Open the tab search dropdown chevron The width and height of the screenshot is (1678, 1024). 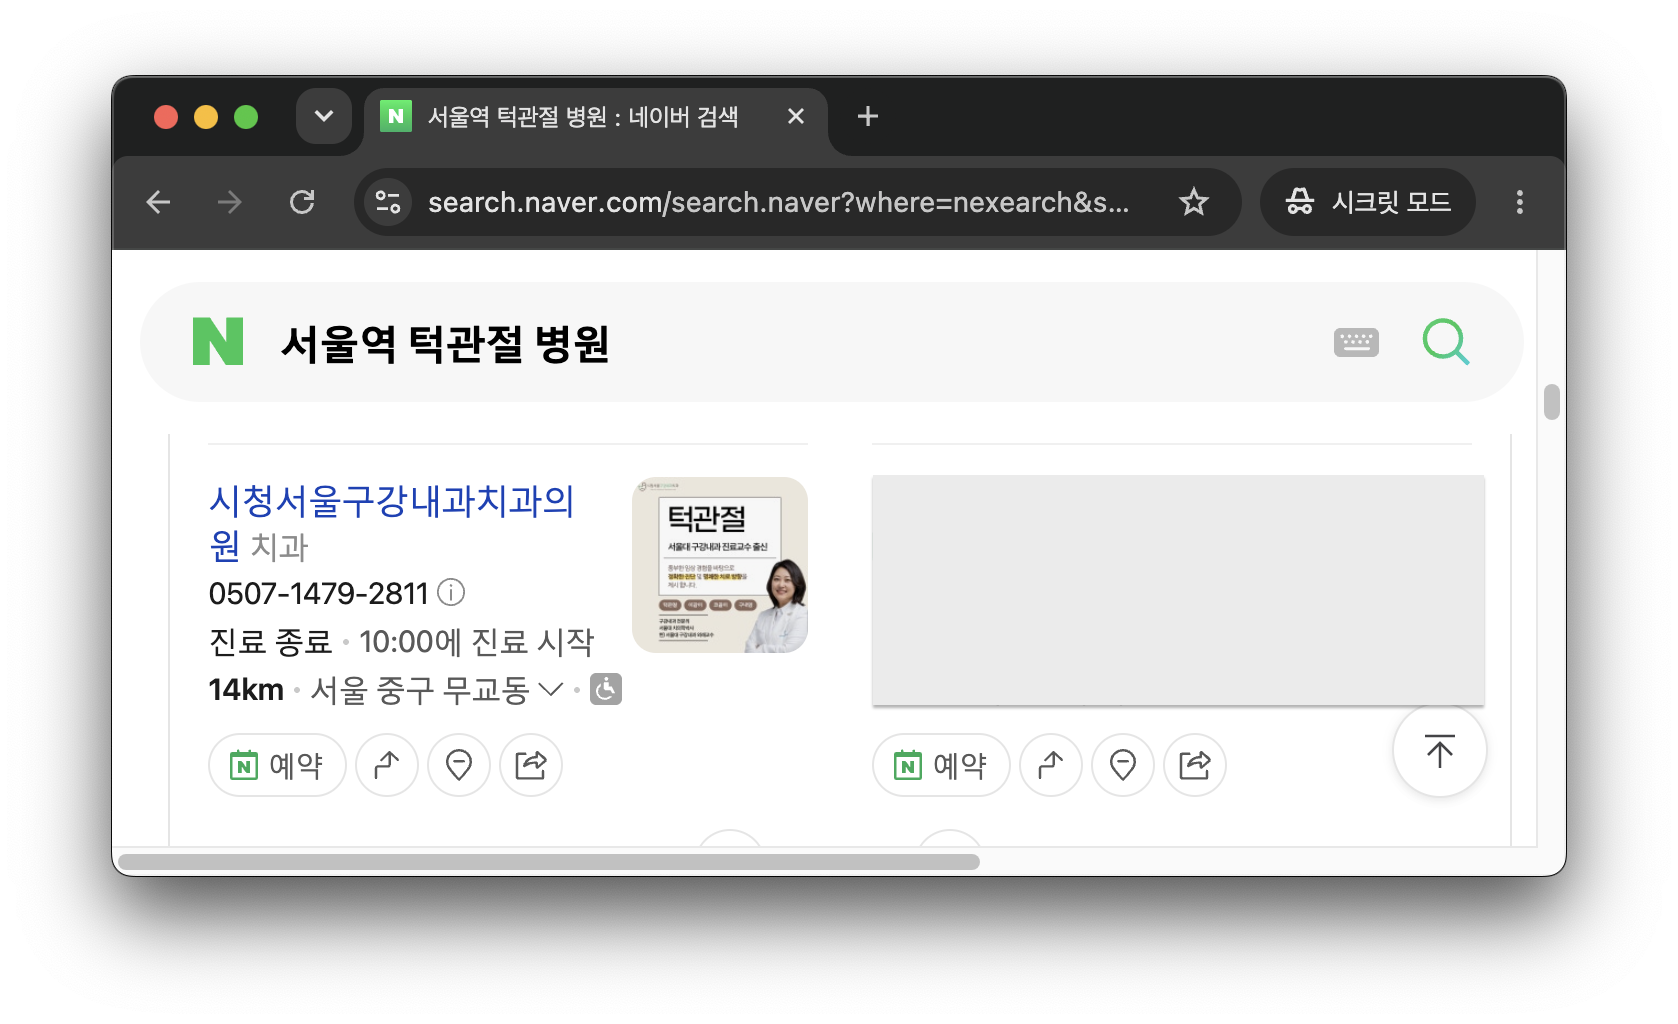[x=324, y=116]
